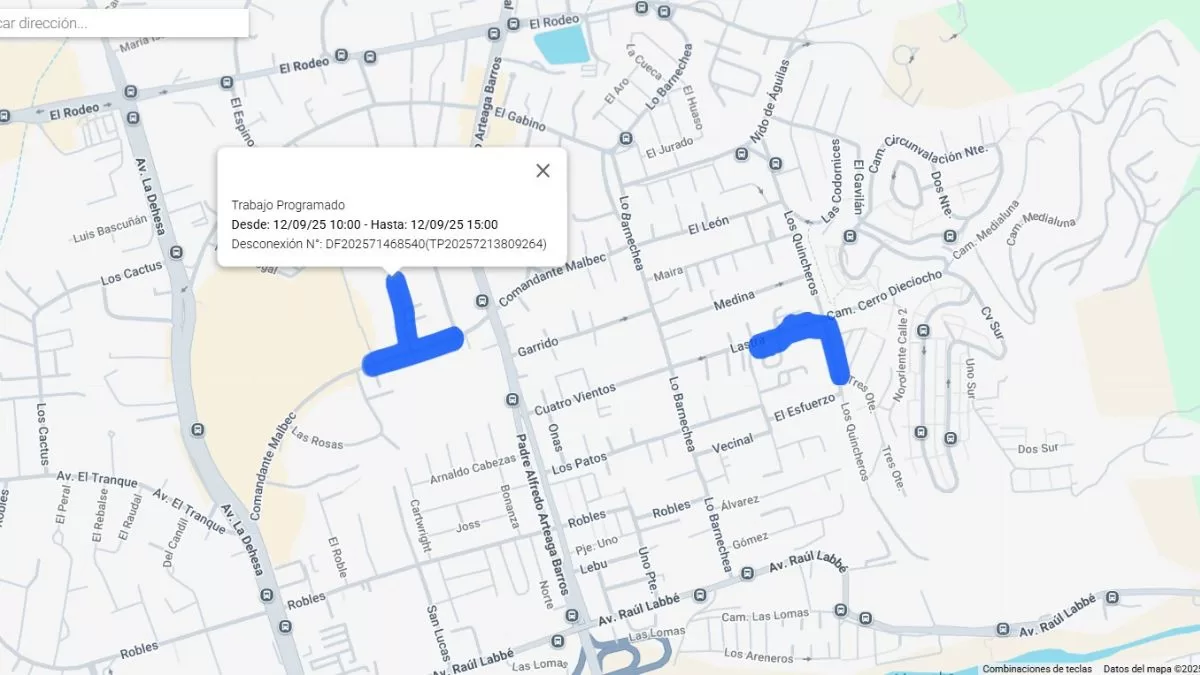
Task: Focus the address search box
Action: point(123,23)
